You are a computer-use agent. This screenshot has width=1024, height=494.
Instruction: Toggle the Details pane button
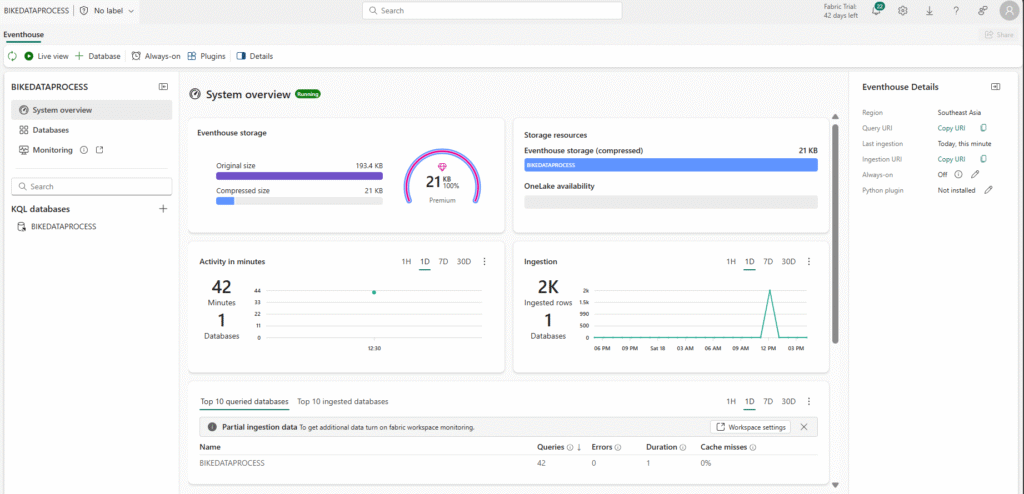[x=255, y=56]
